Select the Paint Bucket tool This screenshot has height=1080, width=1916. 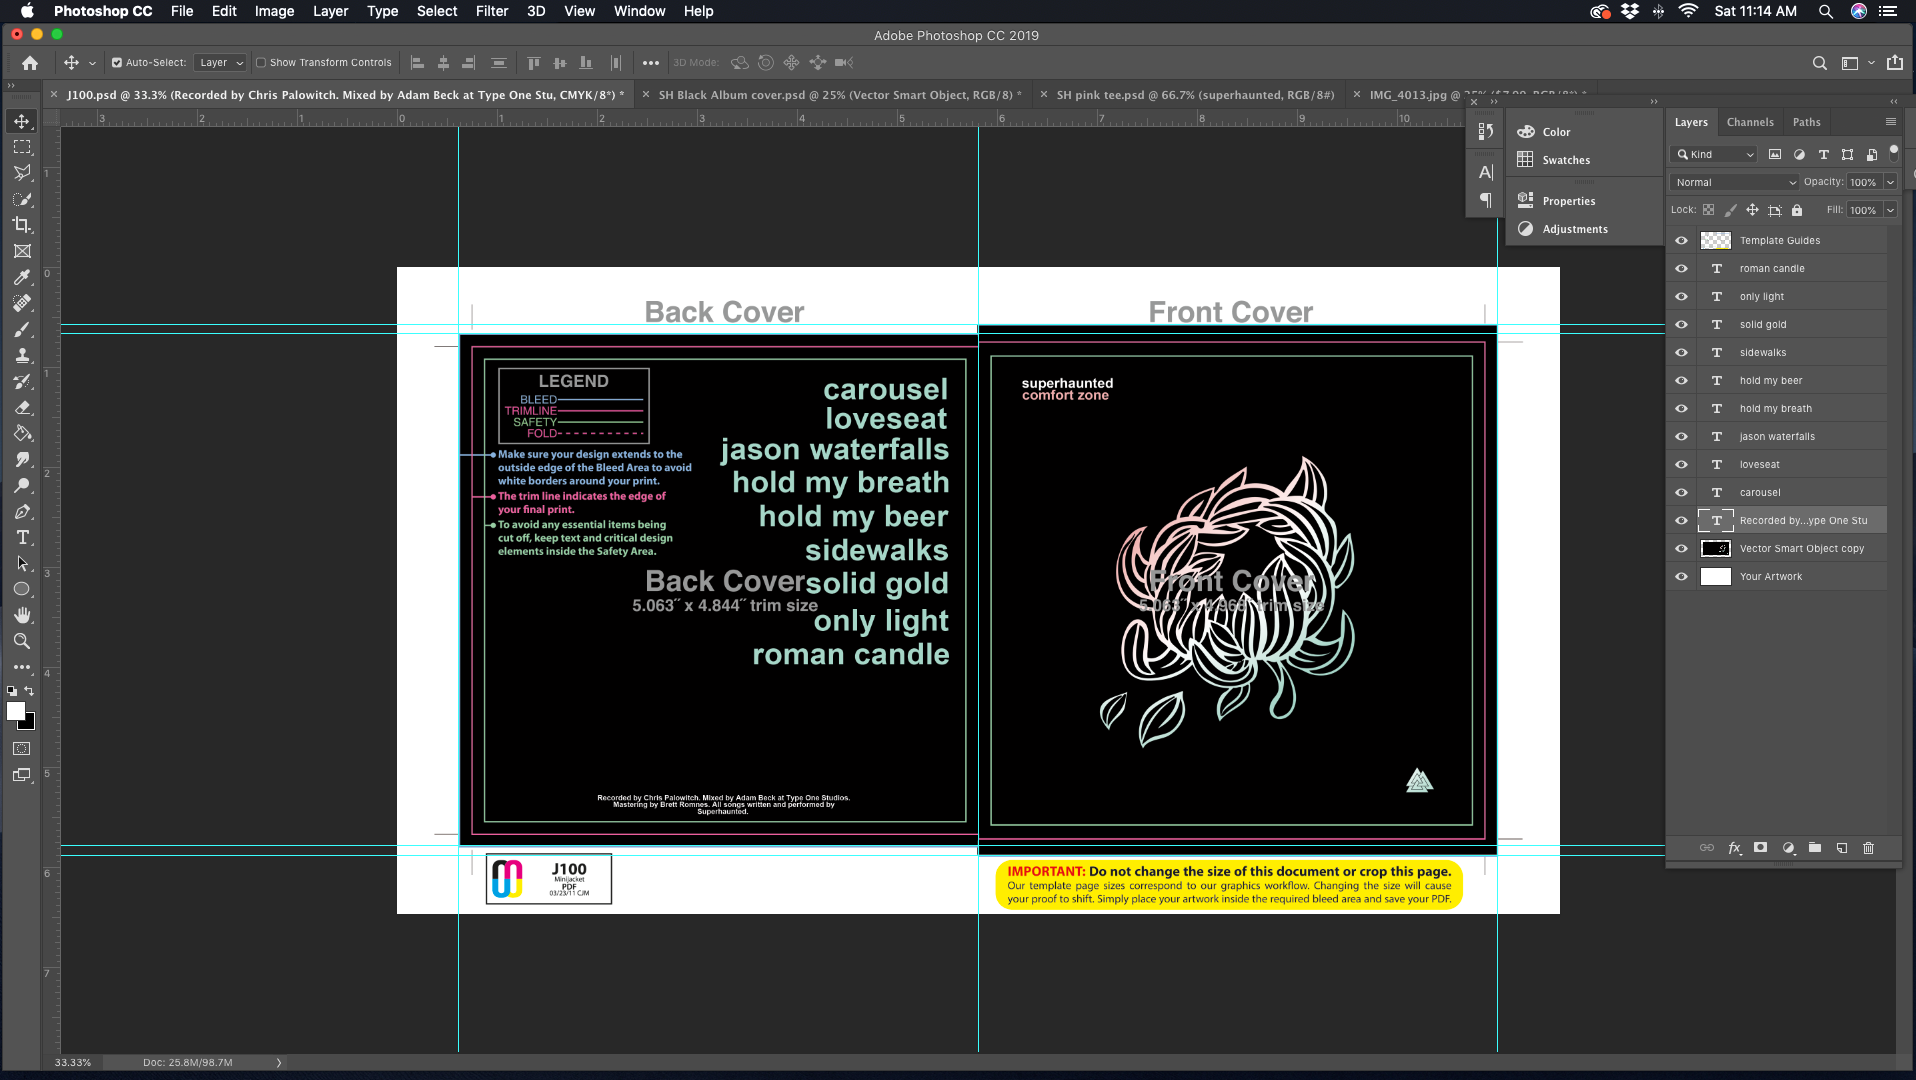click(22, 433)
